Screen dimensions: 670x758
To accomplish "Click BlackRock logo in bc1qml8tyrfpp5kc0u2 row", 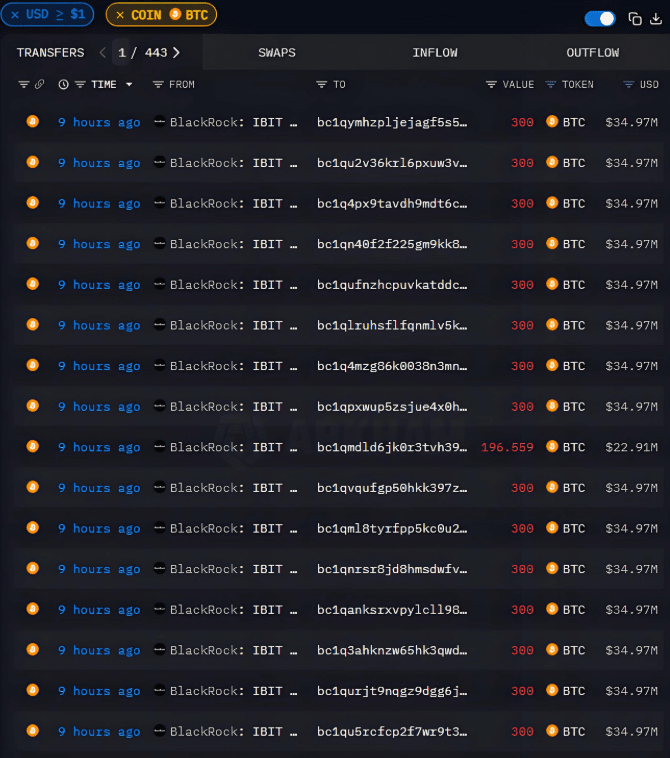I will tap(160, 527).
